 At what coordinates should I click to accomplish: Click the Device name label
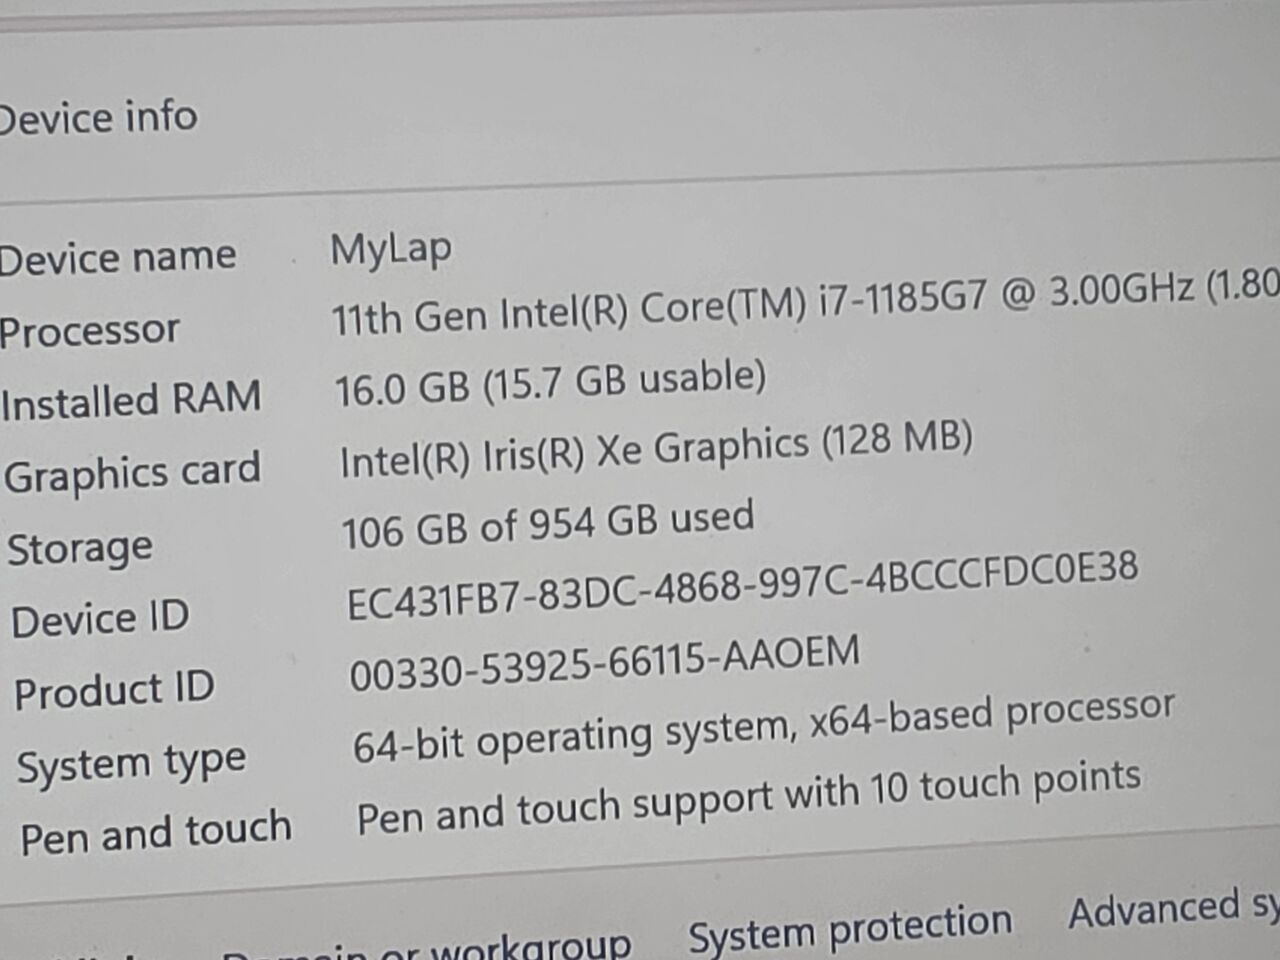pyautogui.click(x=118, y=257)
